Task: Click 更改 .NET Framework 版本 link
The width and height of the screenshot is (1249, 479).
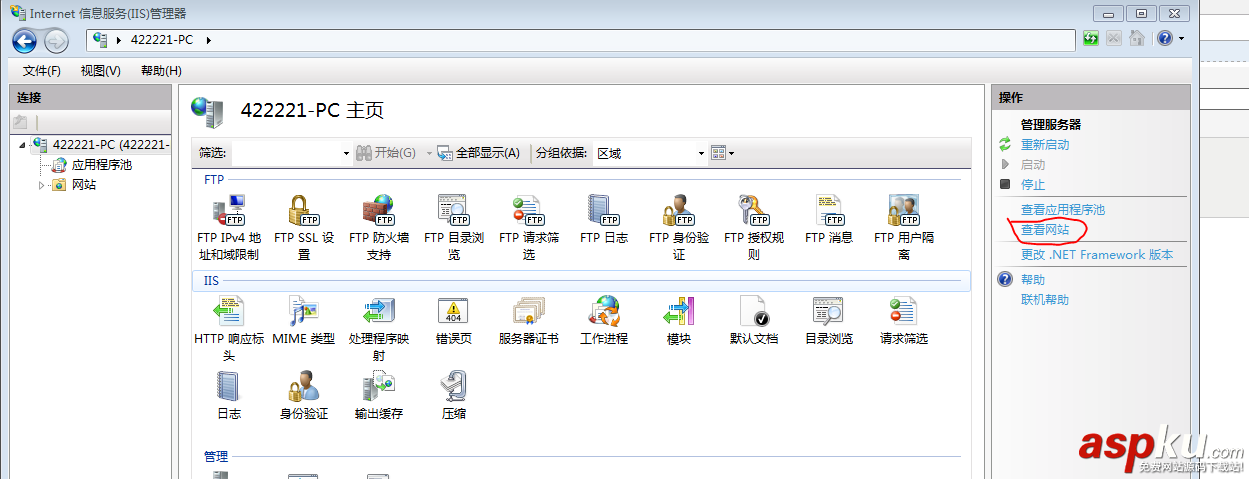Action: [x=1097, y=255]
